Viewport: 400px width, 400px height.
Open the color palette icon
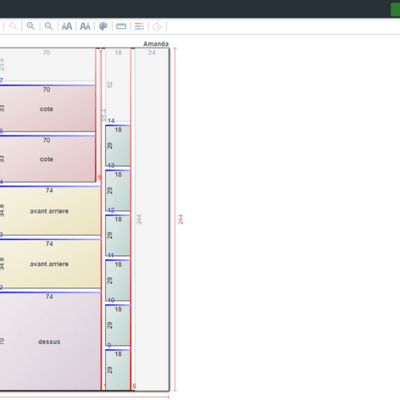[103, 26]
